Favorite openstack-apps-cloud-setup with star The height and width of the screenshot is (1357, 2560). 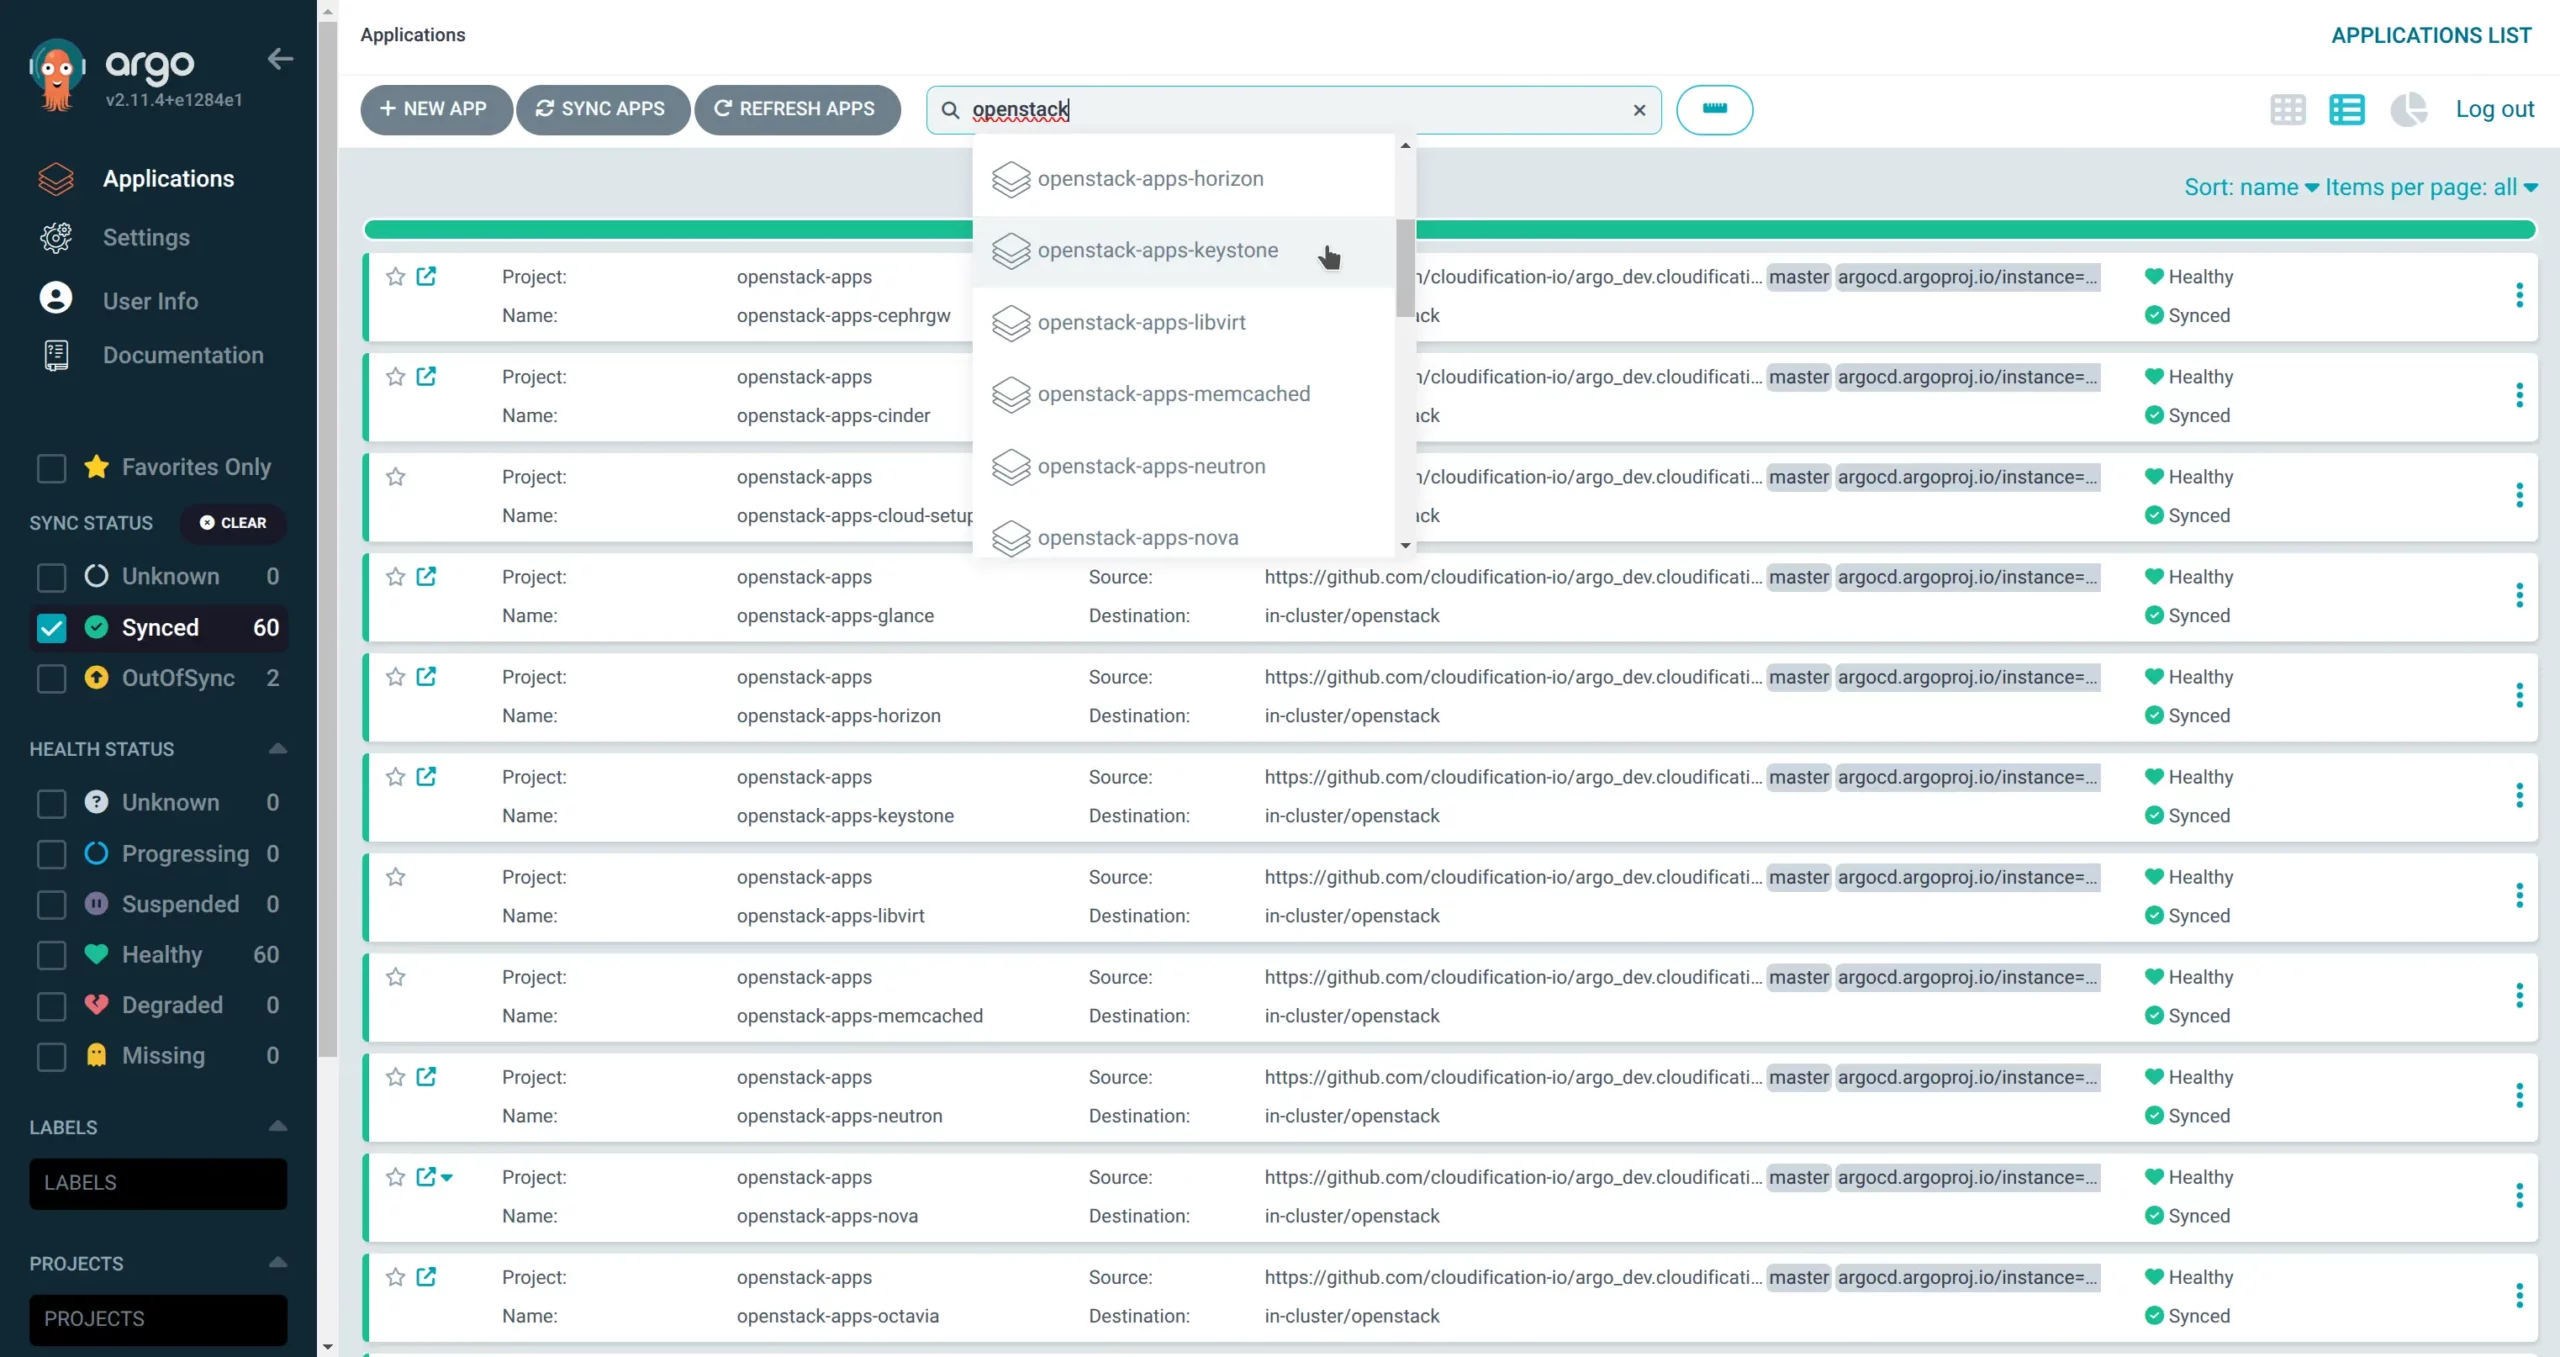click(396, 477)
